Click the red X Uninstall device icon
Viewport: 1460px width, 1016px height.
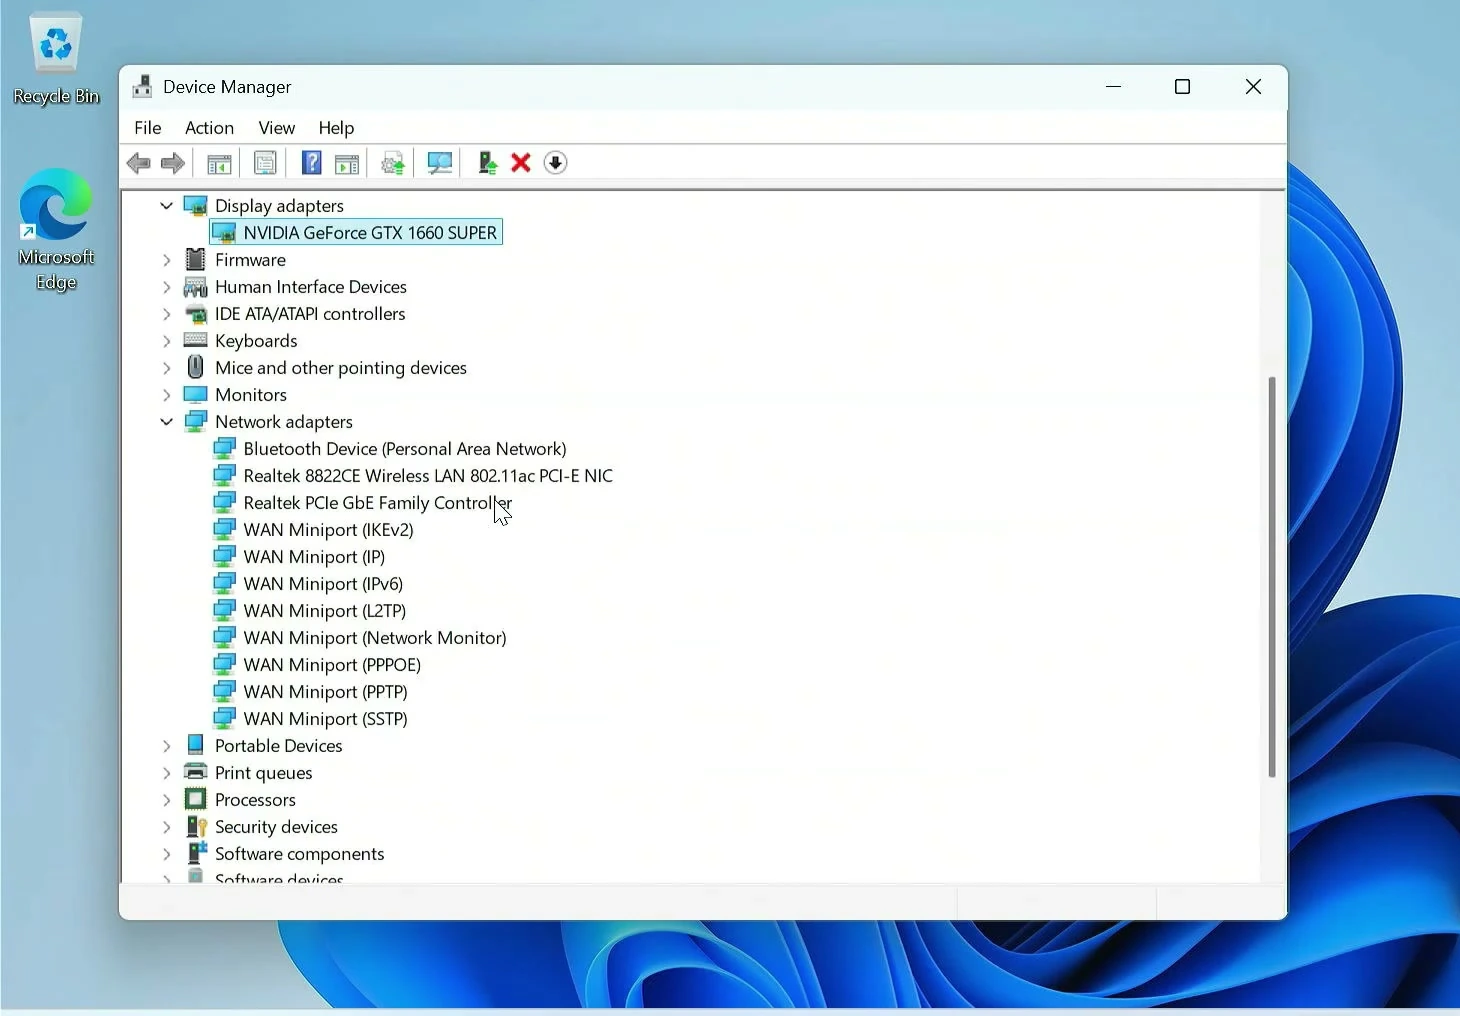[521, 163]
